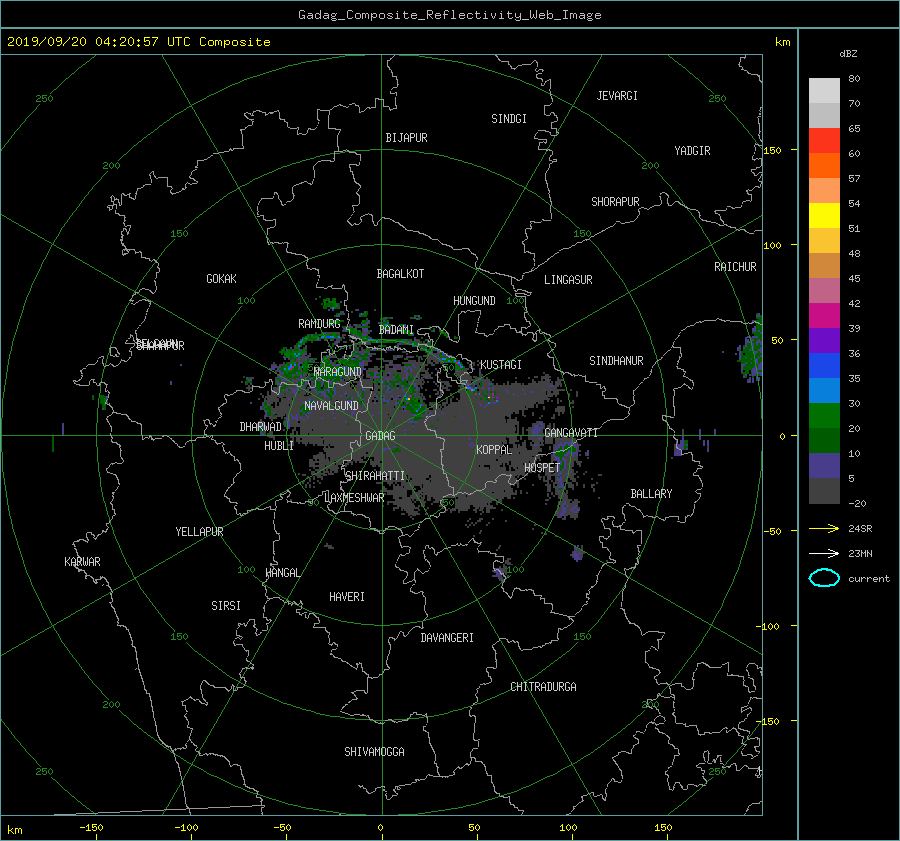Select the purple 36-39 dBZ legend band

point(824,340)
